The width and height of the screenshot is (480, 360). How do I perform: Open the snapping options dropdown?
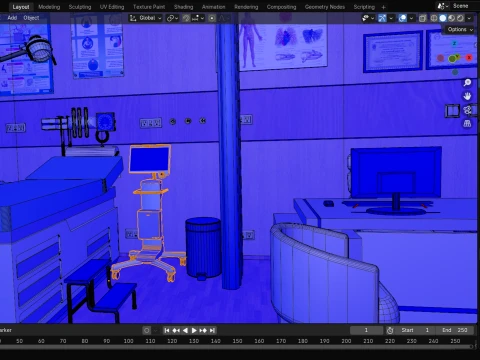tap(198, 18)
